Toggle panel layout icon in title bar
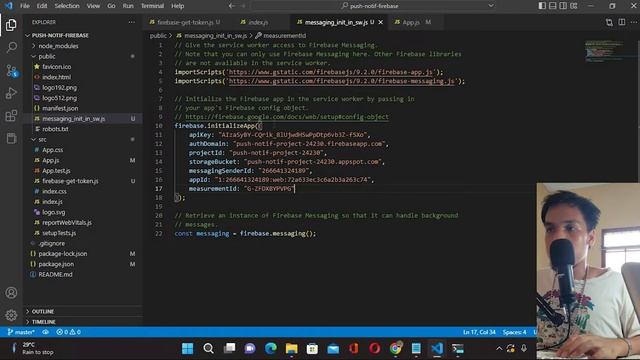Viewport: 640px width, 360px height. pos(553,6)
